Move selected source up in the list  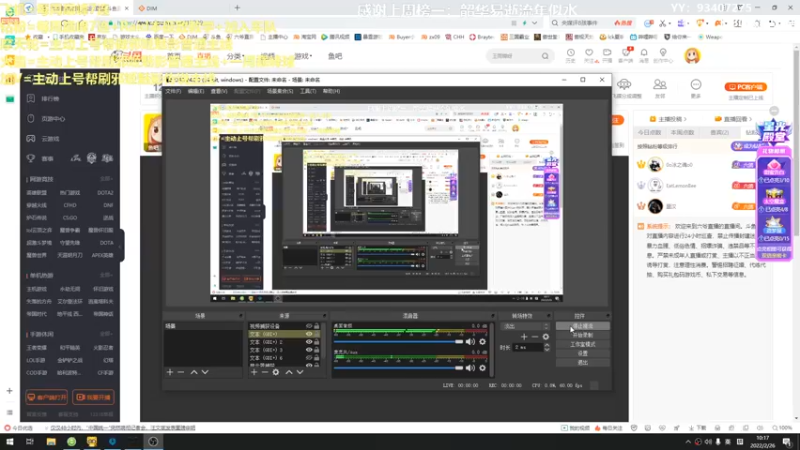289,372
